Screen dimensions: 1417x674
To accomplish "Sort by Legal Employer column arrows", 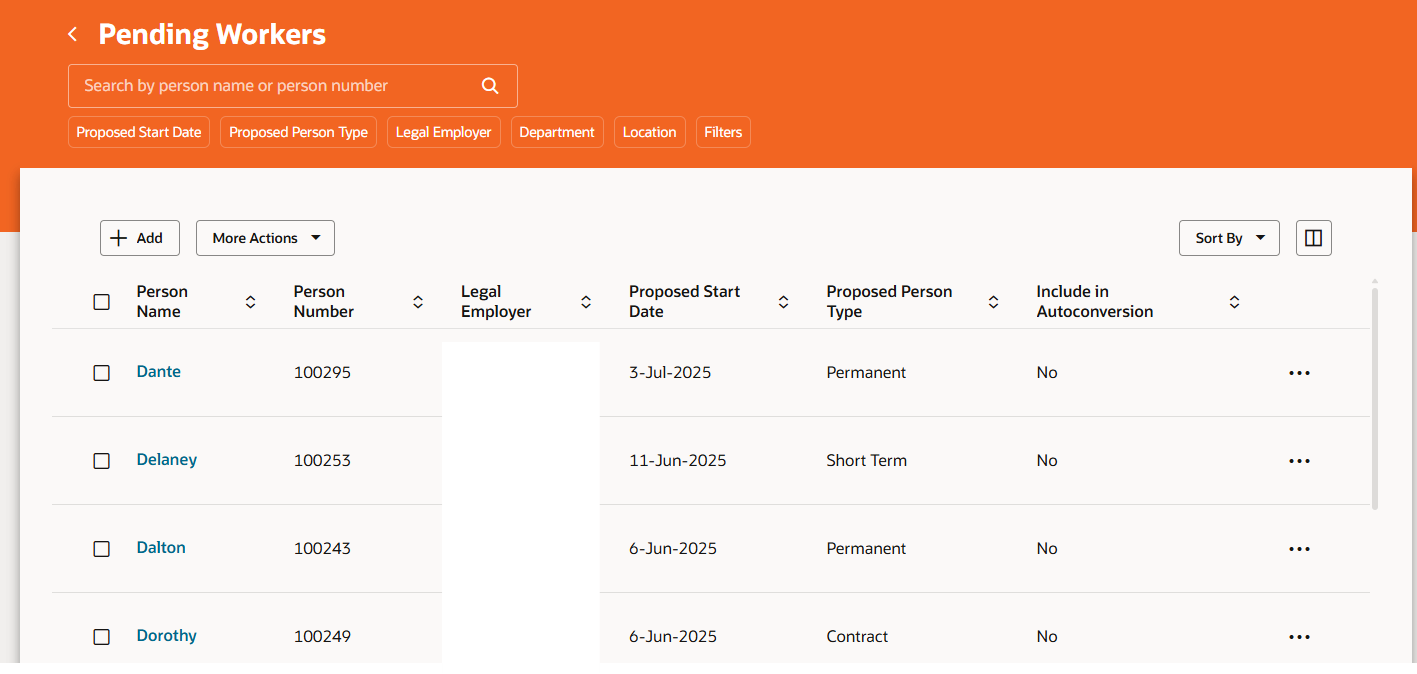I will coord(586,302).
